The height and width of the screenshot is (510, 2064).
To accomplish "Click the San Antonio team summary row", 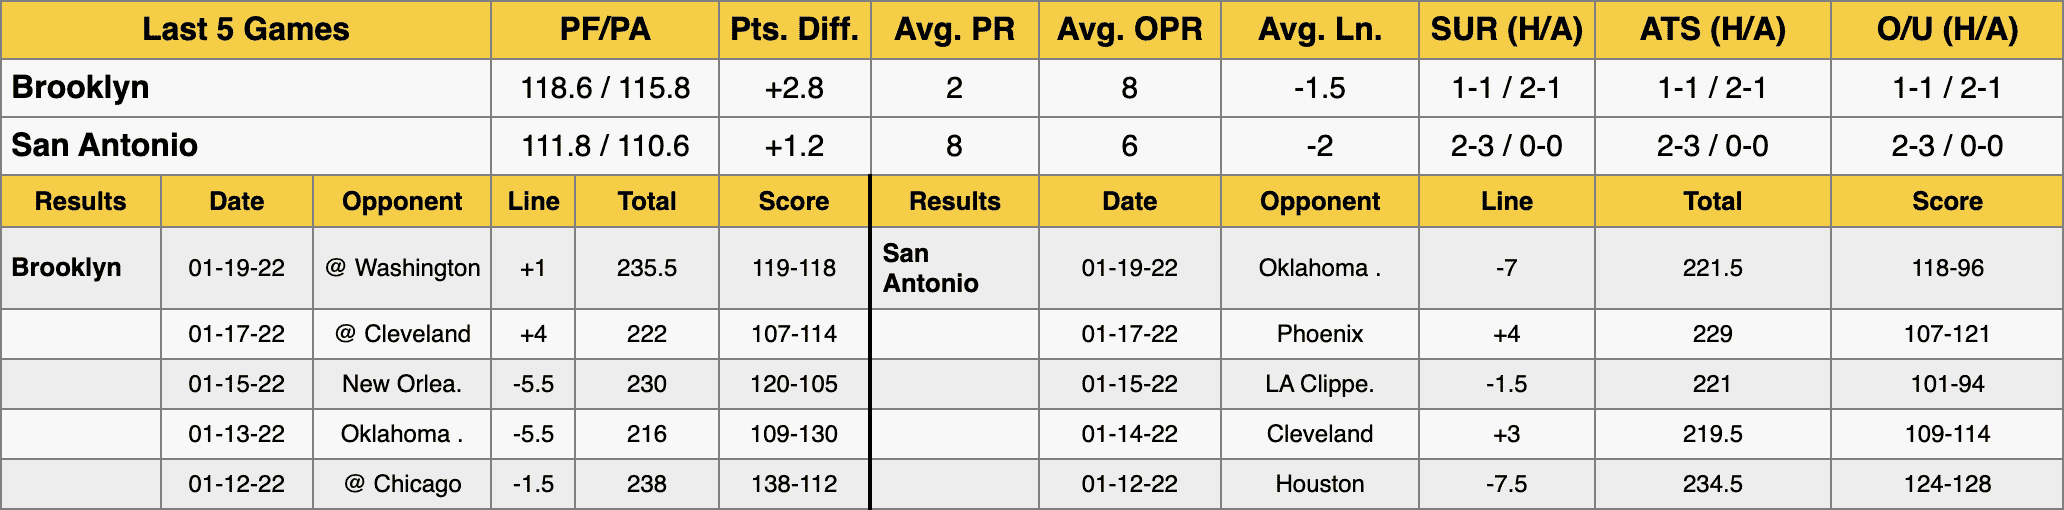I will 1032,146.
